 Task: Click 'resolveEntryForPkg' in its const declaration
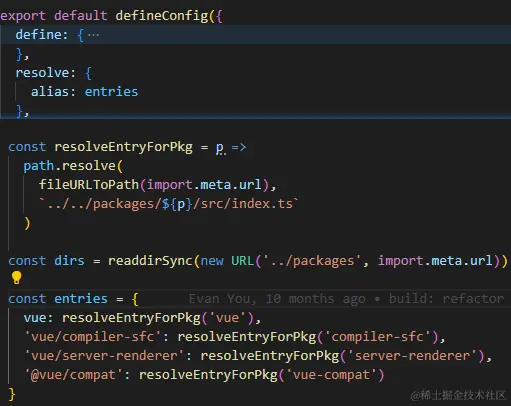(123, 147)
